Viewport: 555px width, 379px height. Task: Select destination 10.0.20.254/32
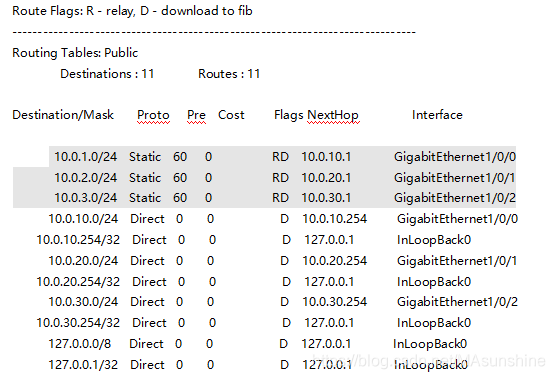point(78,282)
